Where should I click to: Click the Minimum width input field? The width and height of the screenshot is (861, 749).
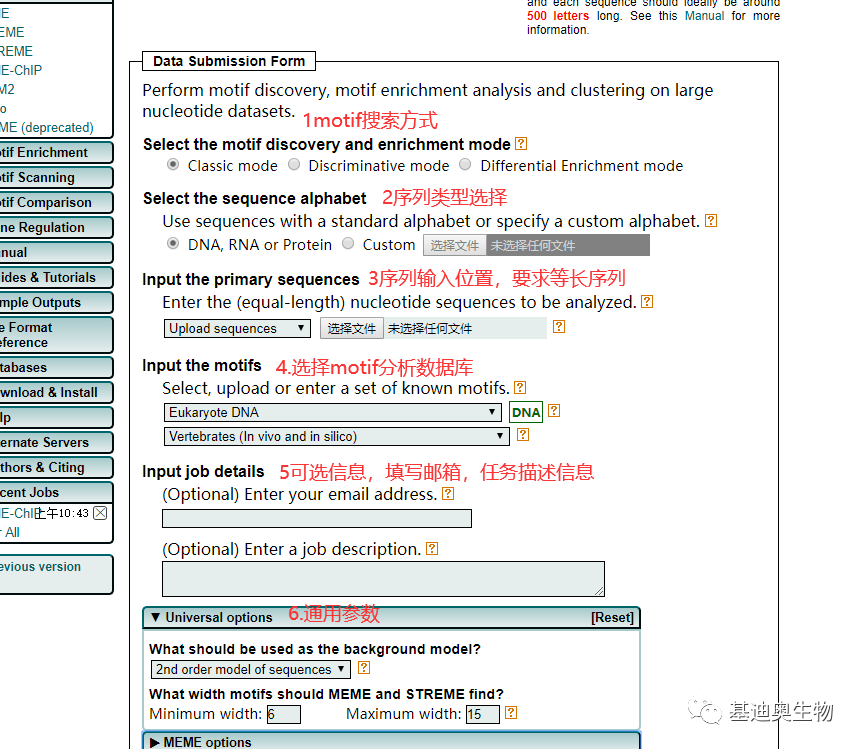(x=284, y=714)
